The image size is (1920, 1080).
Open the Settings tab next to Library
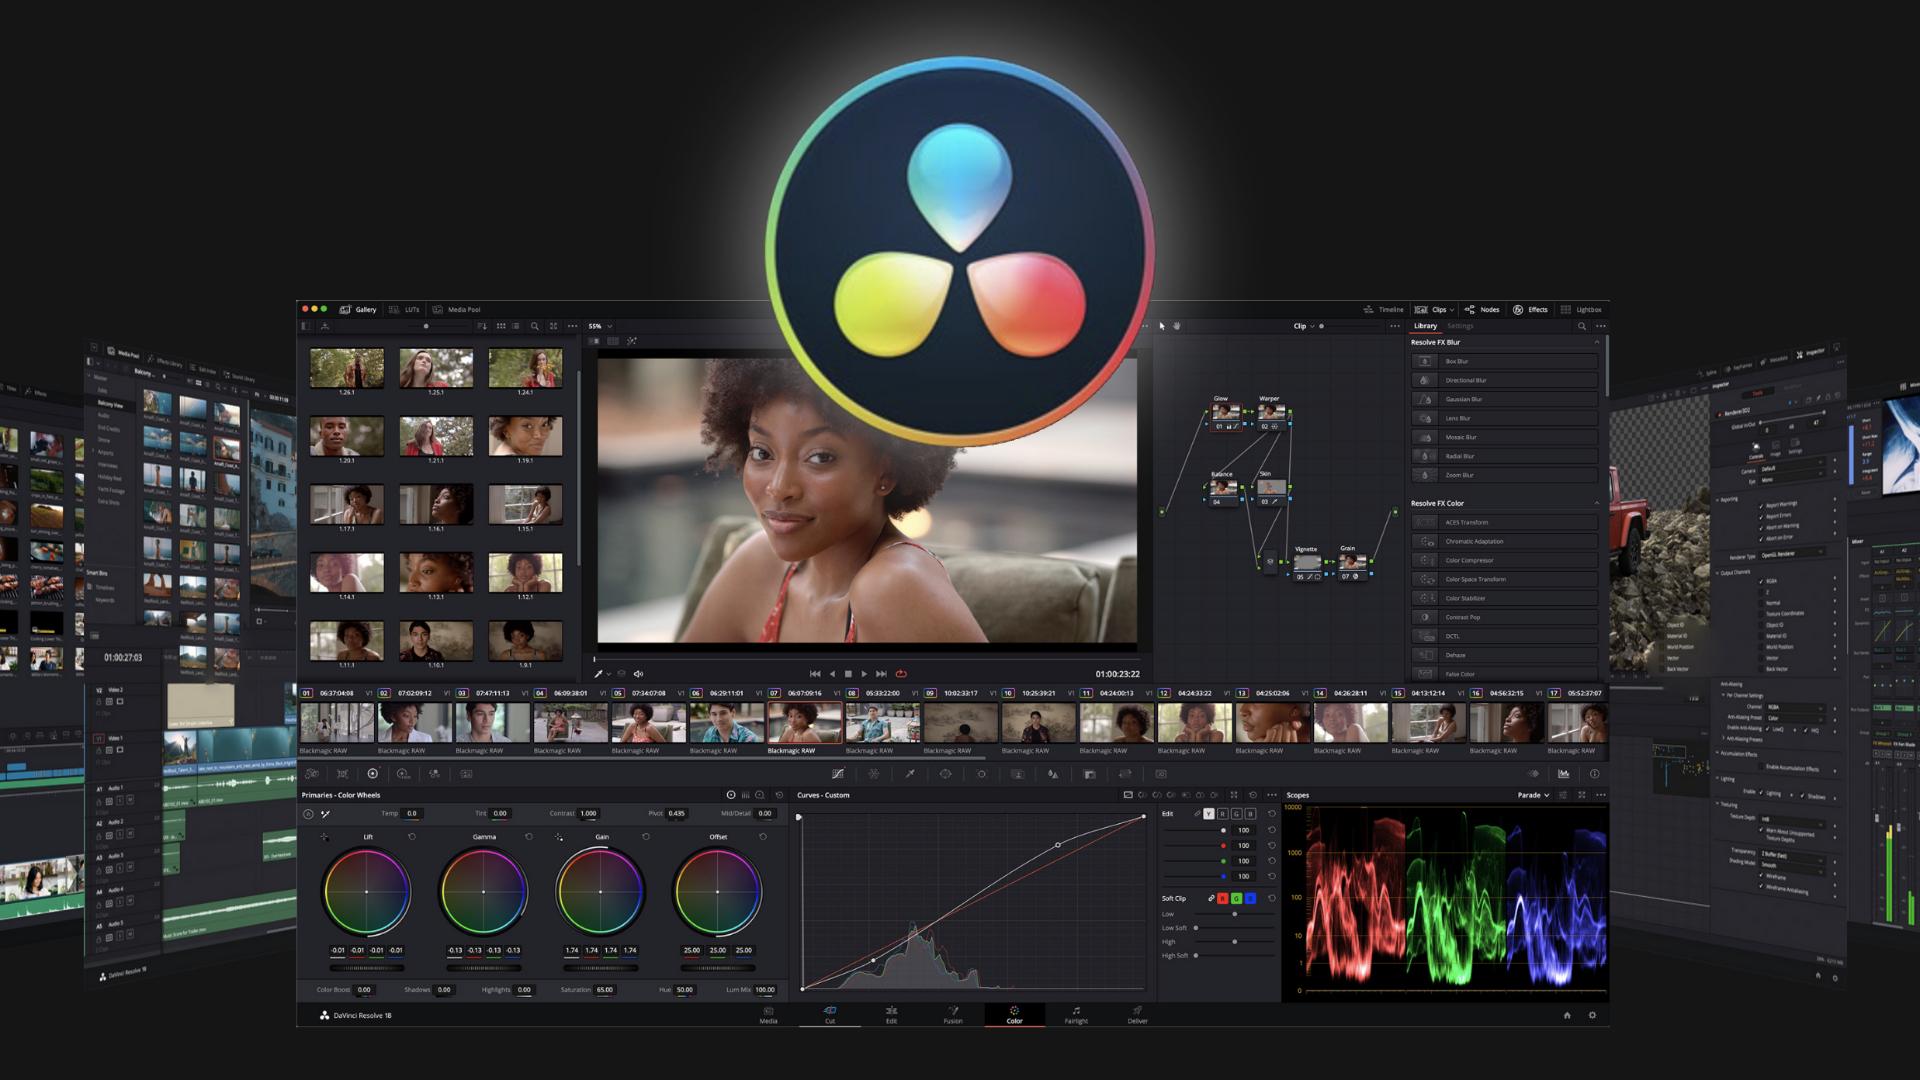pyautogui.click(x=1459, y=326)
